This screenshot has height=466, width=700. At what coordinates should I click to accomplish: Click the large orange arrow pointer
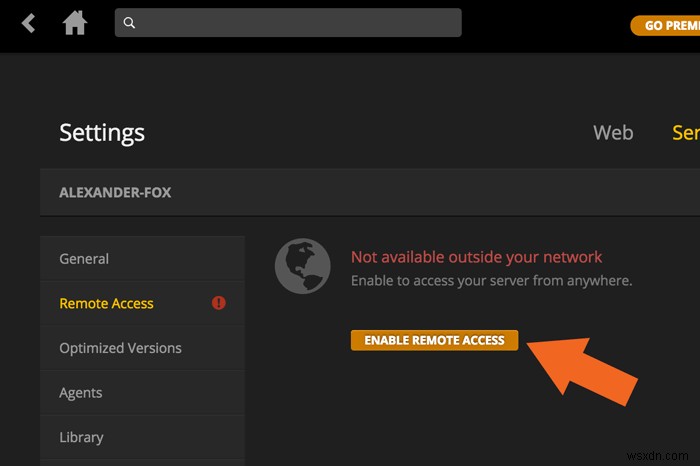tap(587, 366)
